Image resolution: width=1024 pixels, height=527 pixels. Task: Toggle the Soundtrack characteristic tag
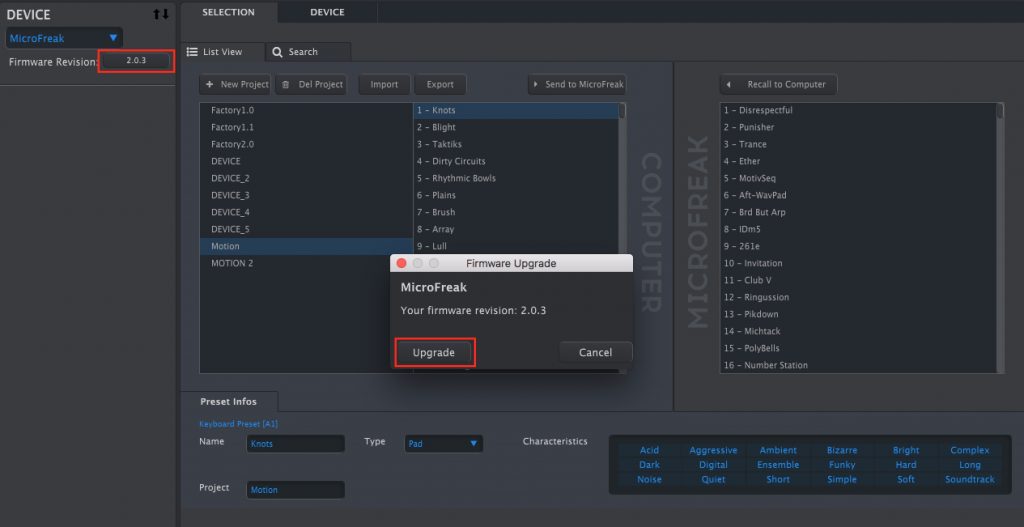969,480
